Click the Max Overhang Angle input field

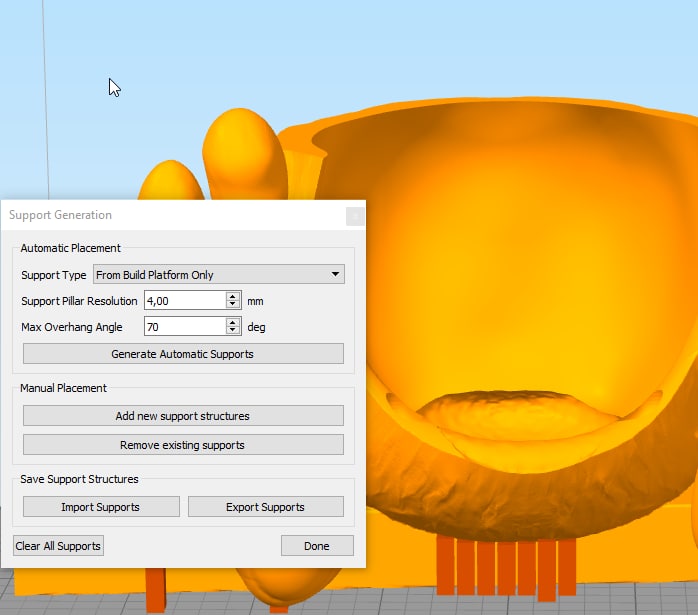pos(185,327)
